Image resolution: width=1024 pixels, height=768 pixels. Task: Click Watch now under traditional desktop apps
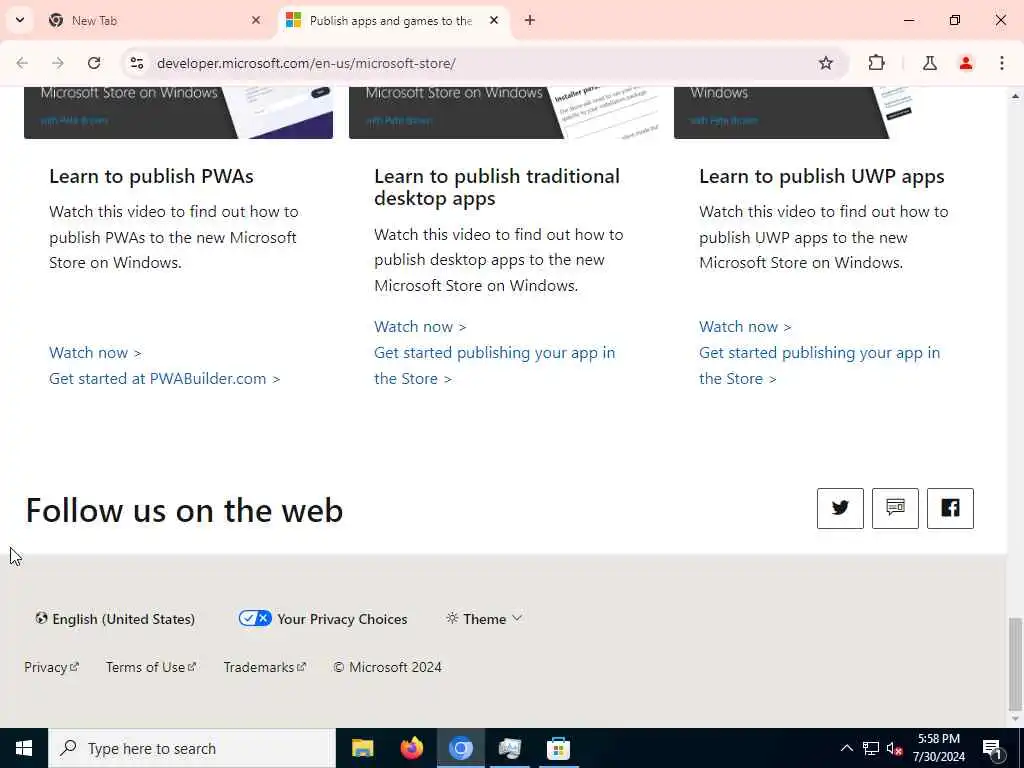click(x=420, y=327)
